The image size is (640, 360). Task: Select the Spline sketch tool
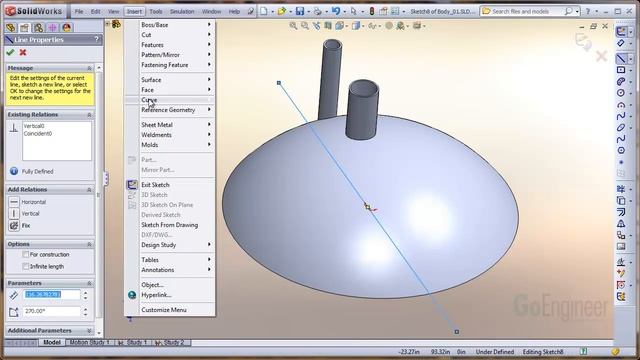[x=621, y=116]
